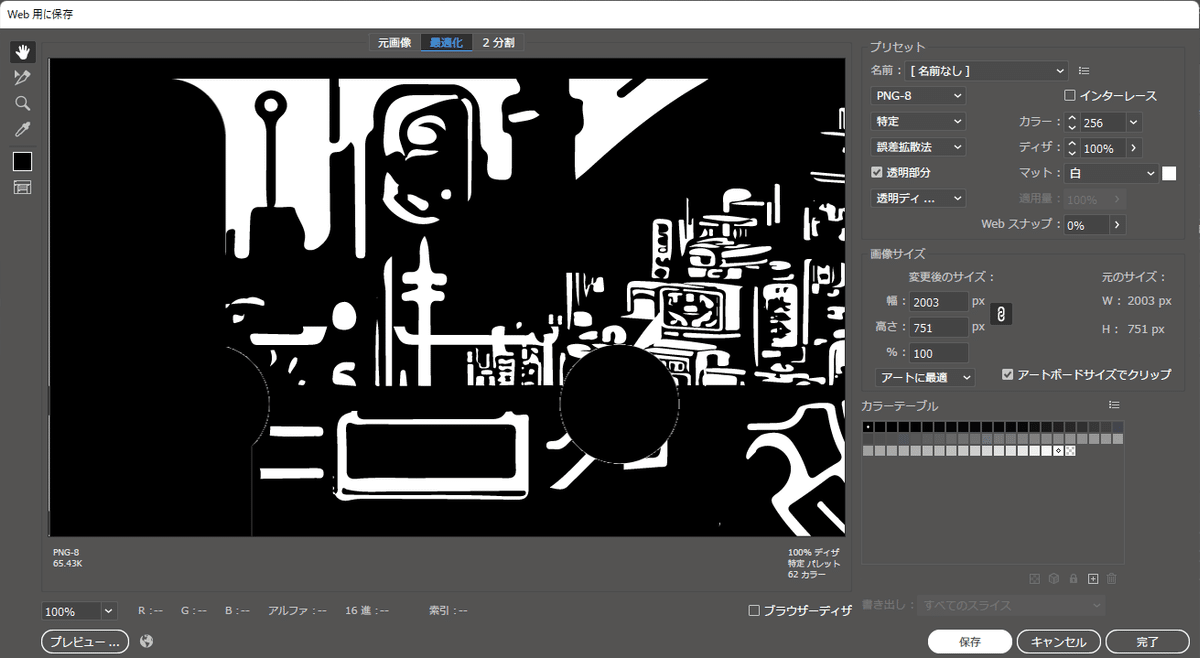The width and height of the screenshot is (1200, 658).
Task: Select white swatch with diamond in color table
Action: tap(1058, 451)
